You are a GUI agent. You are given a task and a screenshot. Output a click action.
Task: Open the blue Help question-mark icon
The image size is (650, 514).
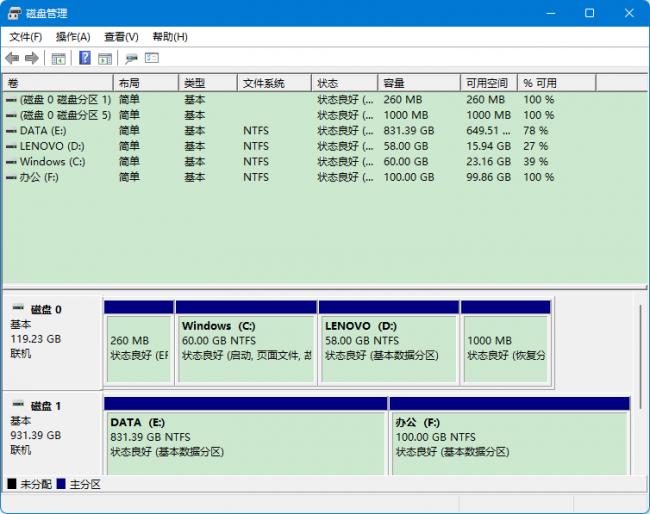click(x=85, y=58)
